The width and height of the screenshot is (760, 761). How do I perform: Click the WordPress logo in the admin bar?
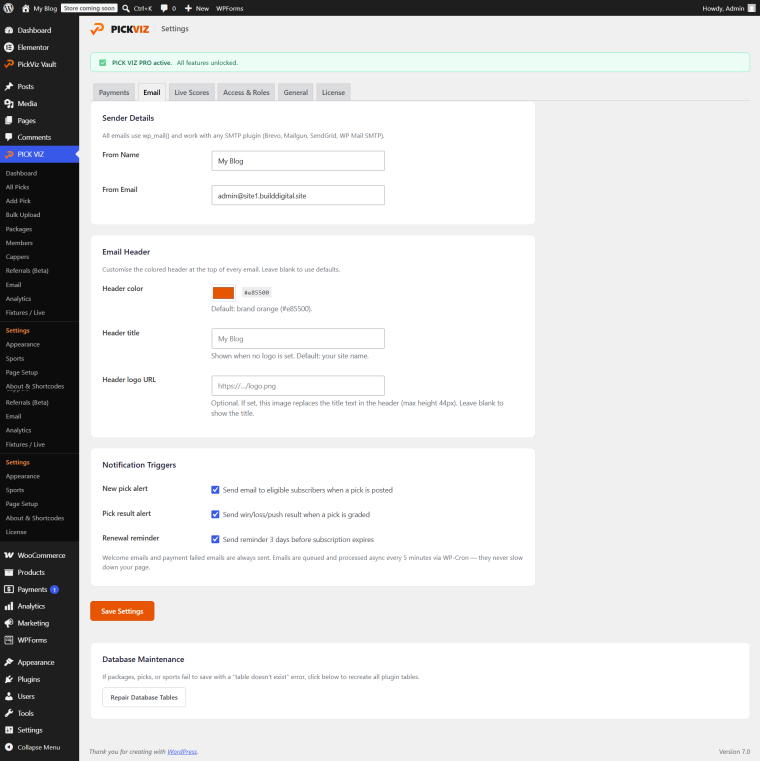(9, 8)
